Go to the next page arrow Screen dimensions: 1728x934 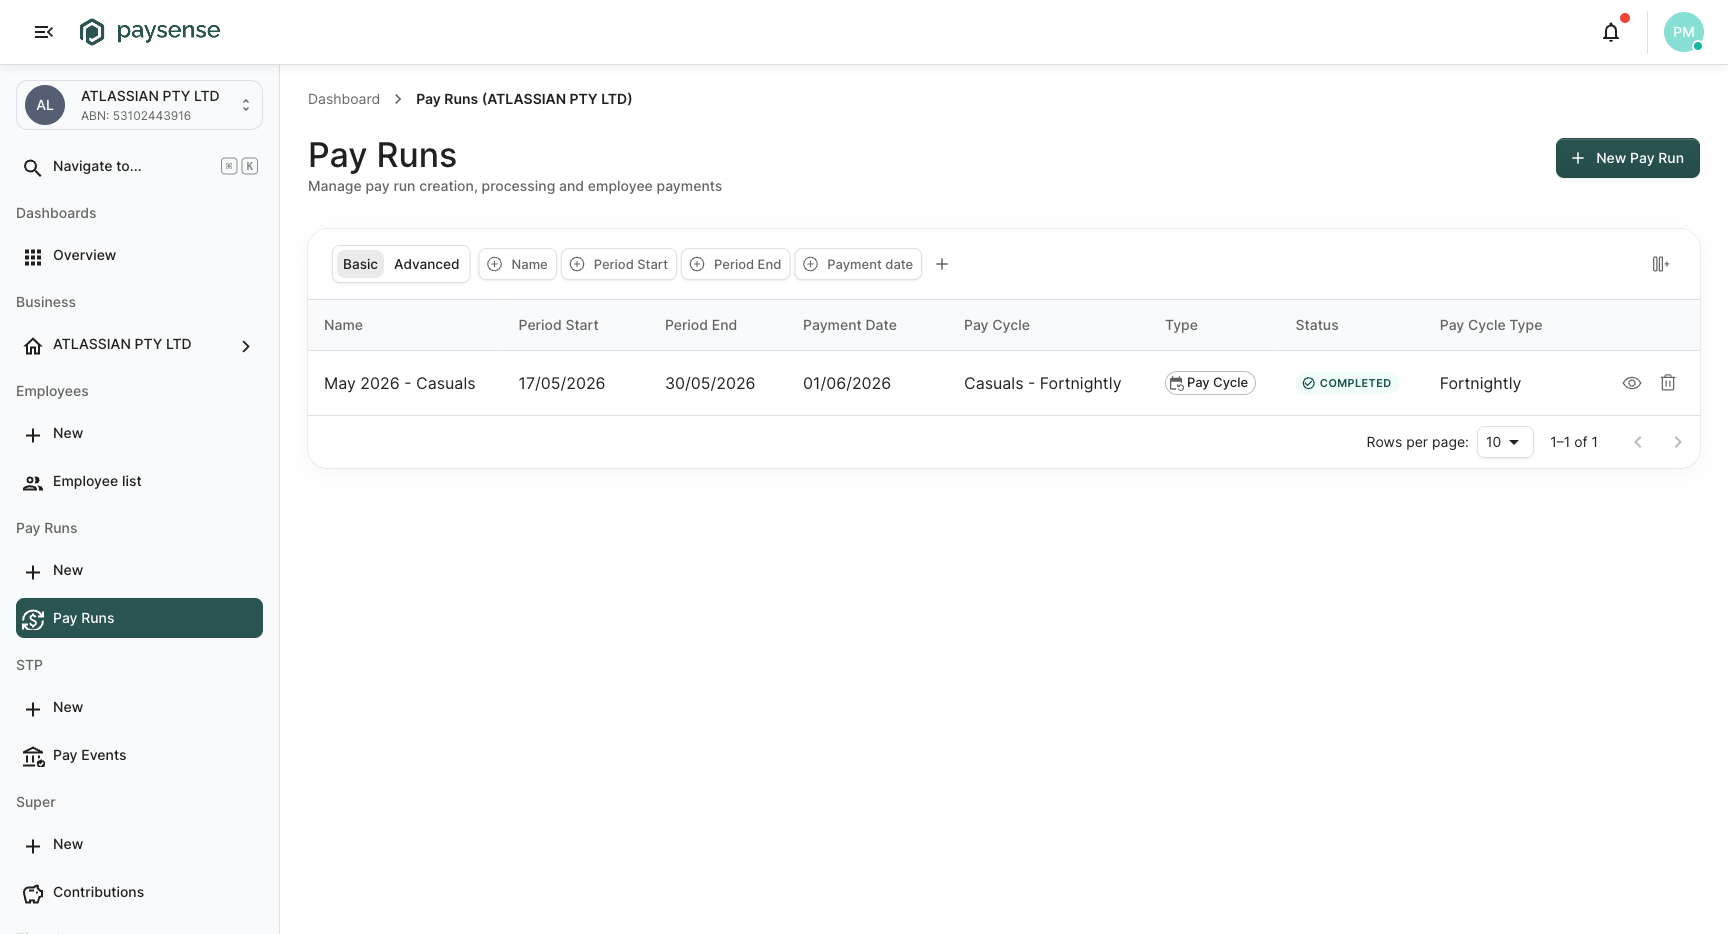(1678, 442)
